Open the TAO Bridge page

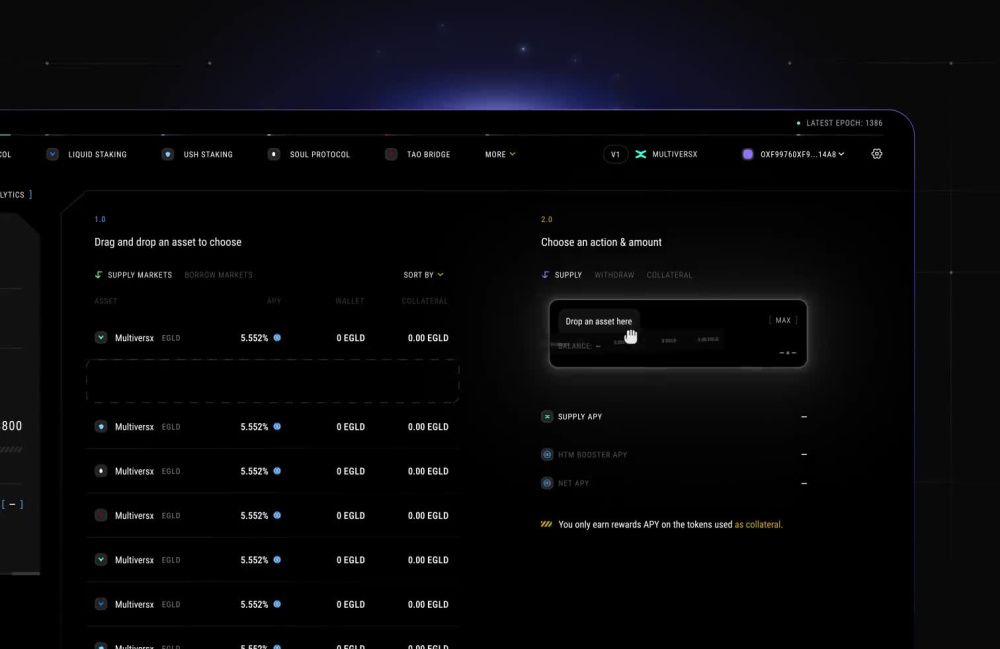[429, 154]
